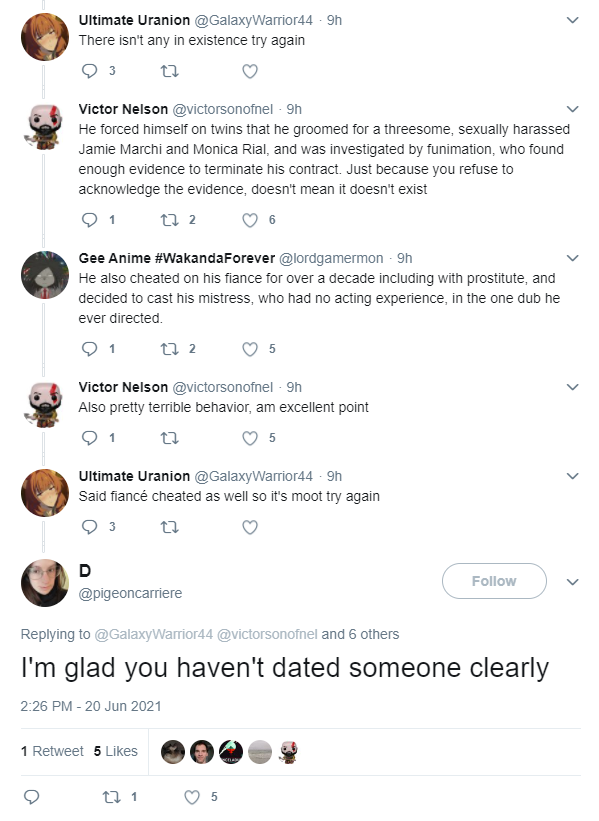Like the 'There isn't any in existence' tweet
Screen dimensions: 599x821
pos(250,71)
